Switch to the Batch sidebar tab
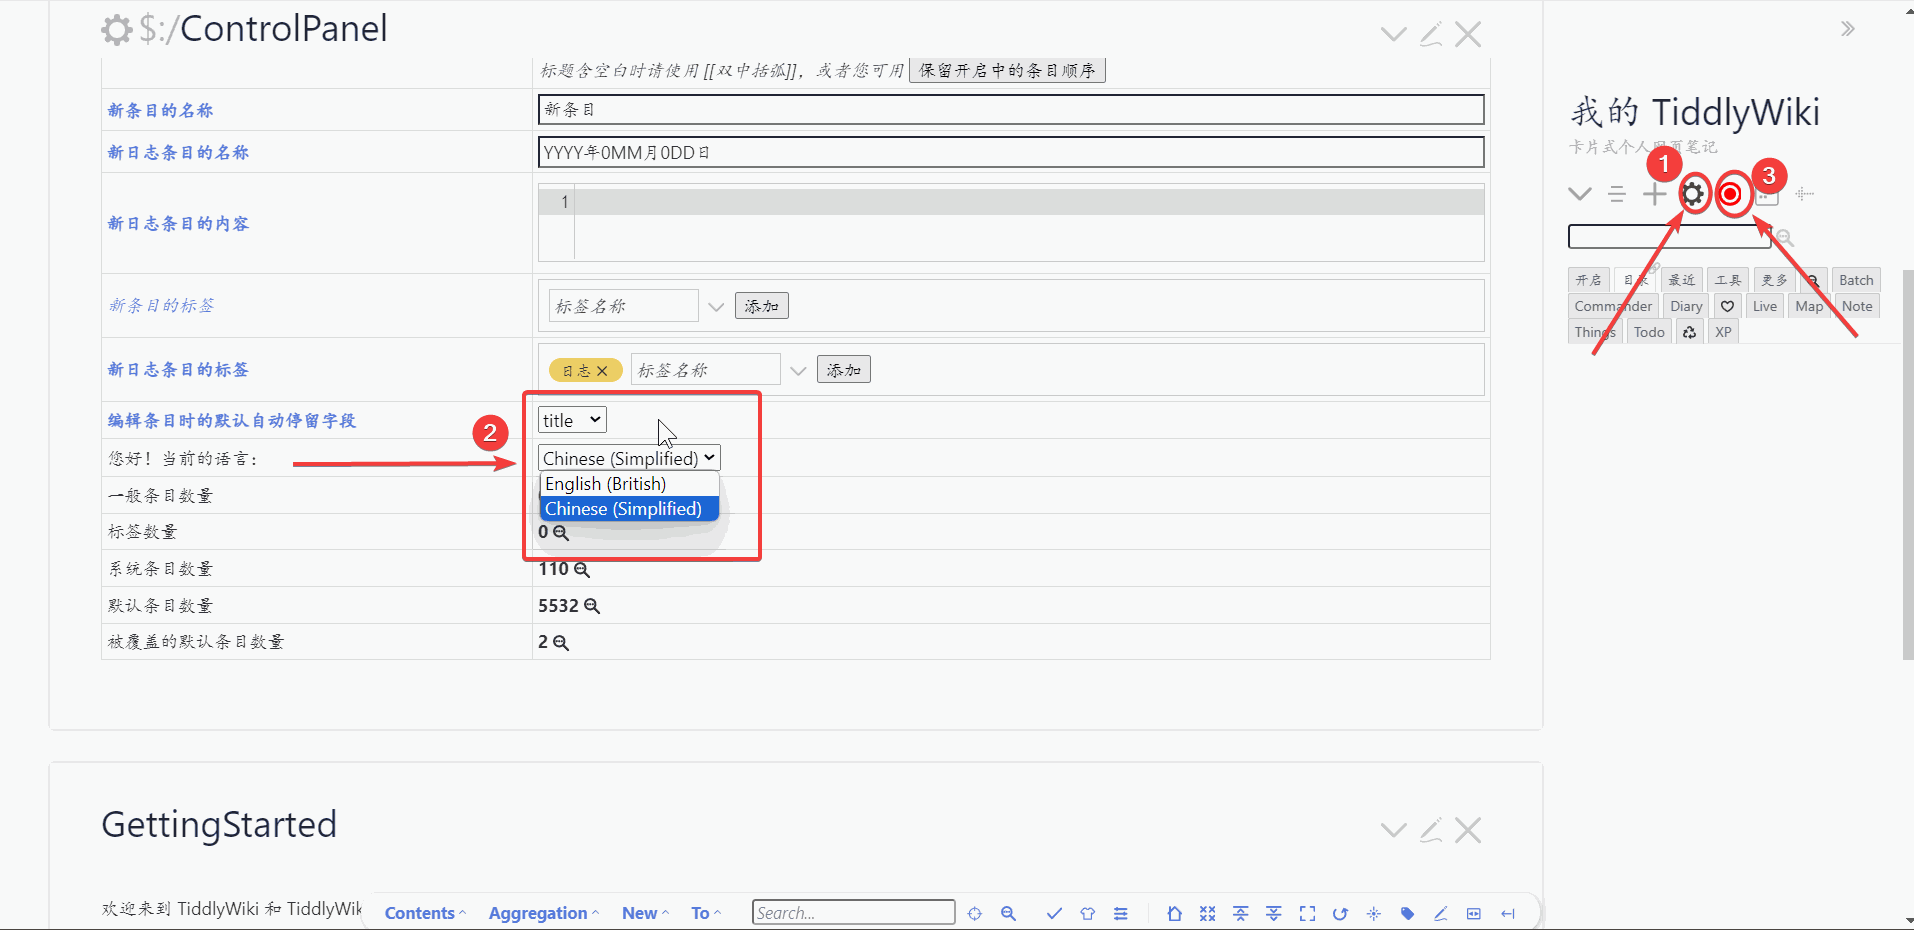Screen dimensions: 1914x930 click(1856, 280)
